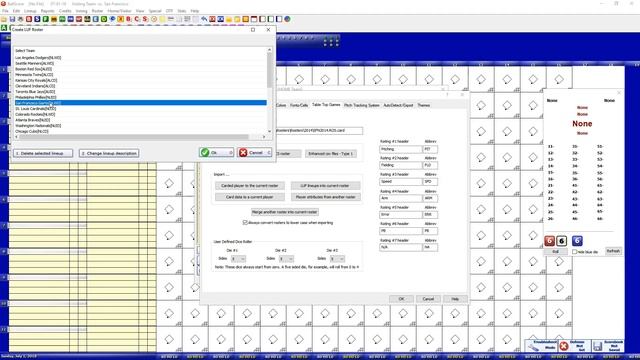Click vertical scrollbar of team list

(x=269, y=90)
